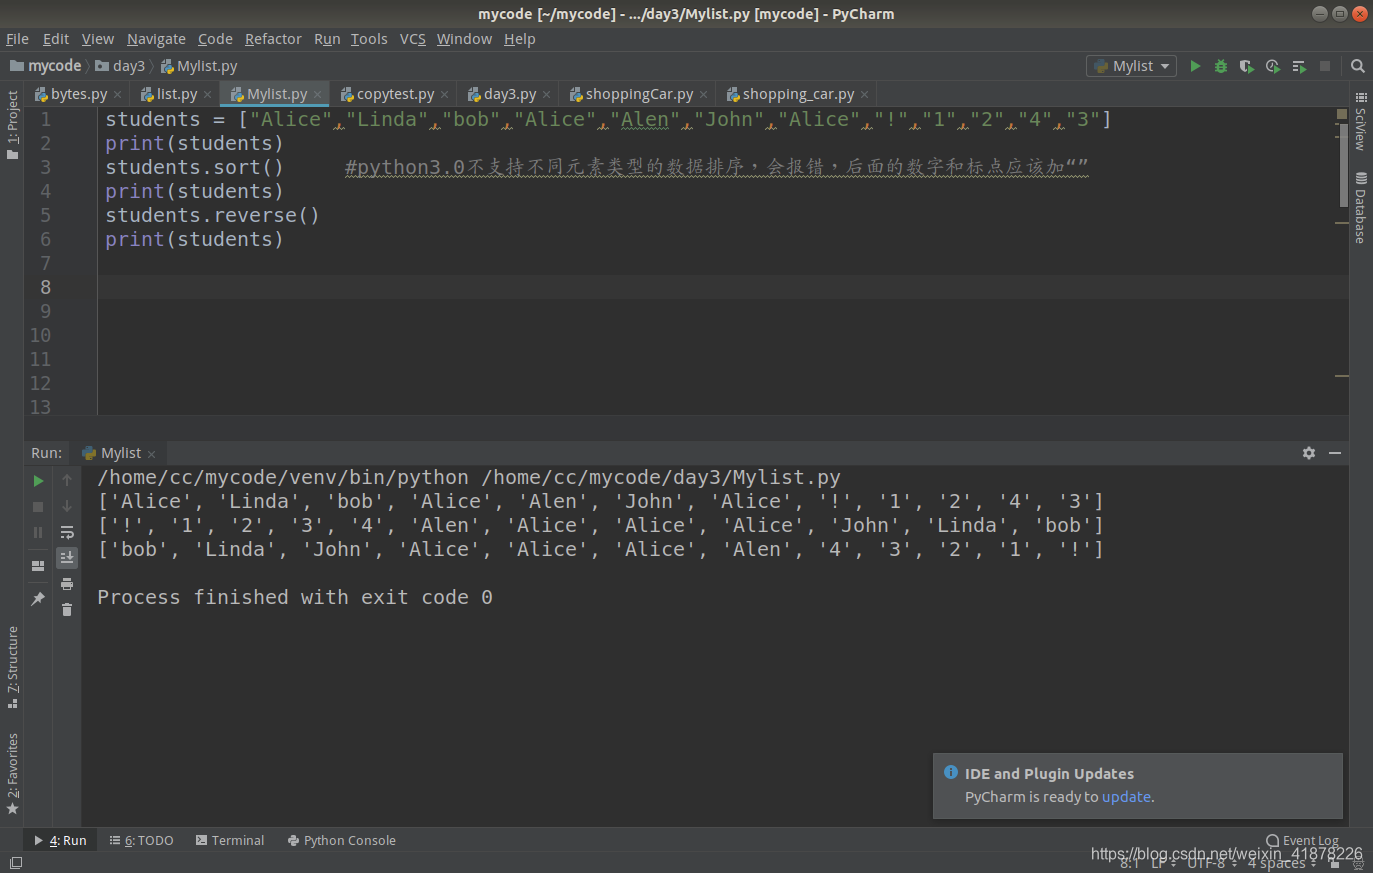Open the SciView side panel
1373x873 pixels.
tap(1360, 121)
